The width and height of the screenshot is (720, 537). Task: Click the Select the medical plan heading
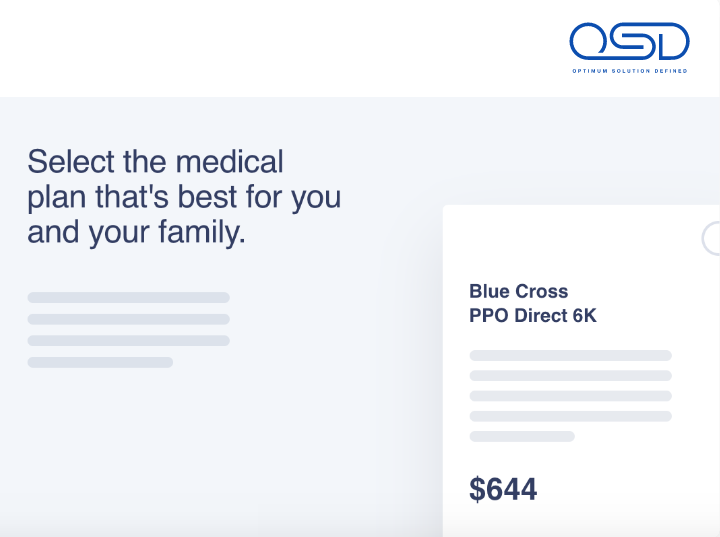(184, 197)
